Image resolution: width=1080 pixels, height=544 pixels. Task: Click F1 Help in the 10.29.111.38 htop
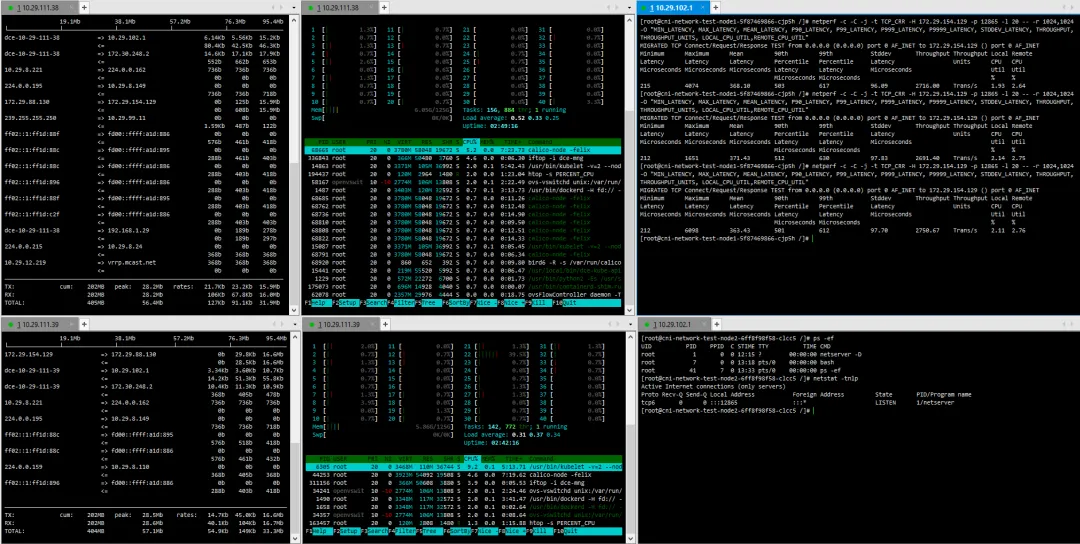pyautogui.click(x=318, y=302)
